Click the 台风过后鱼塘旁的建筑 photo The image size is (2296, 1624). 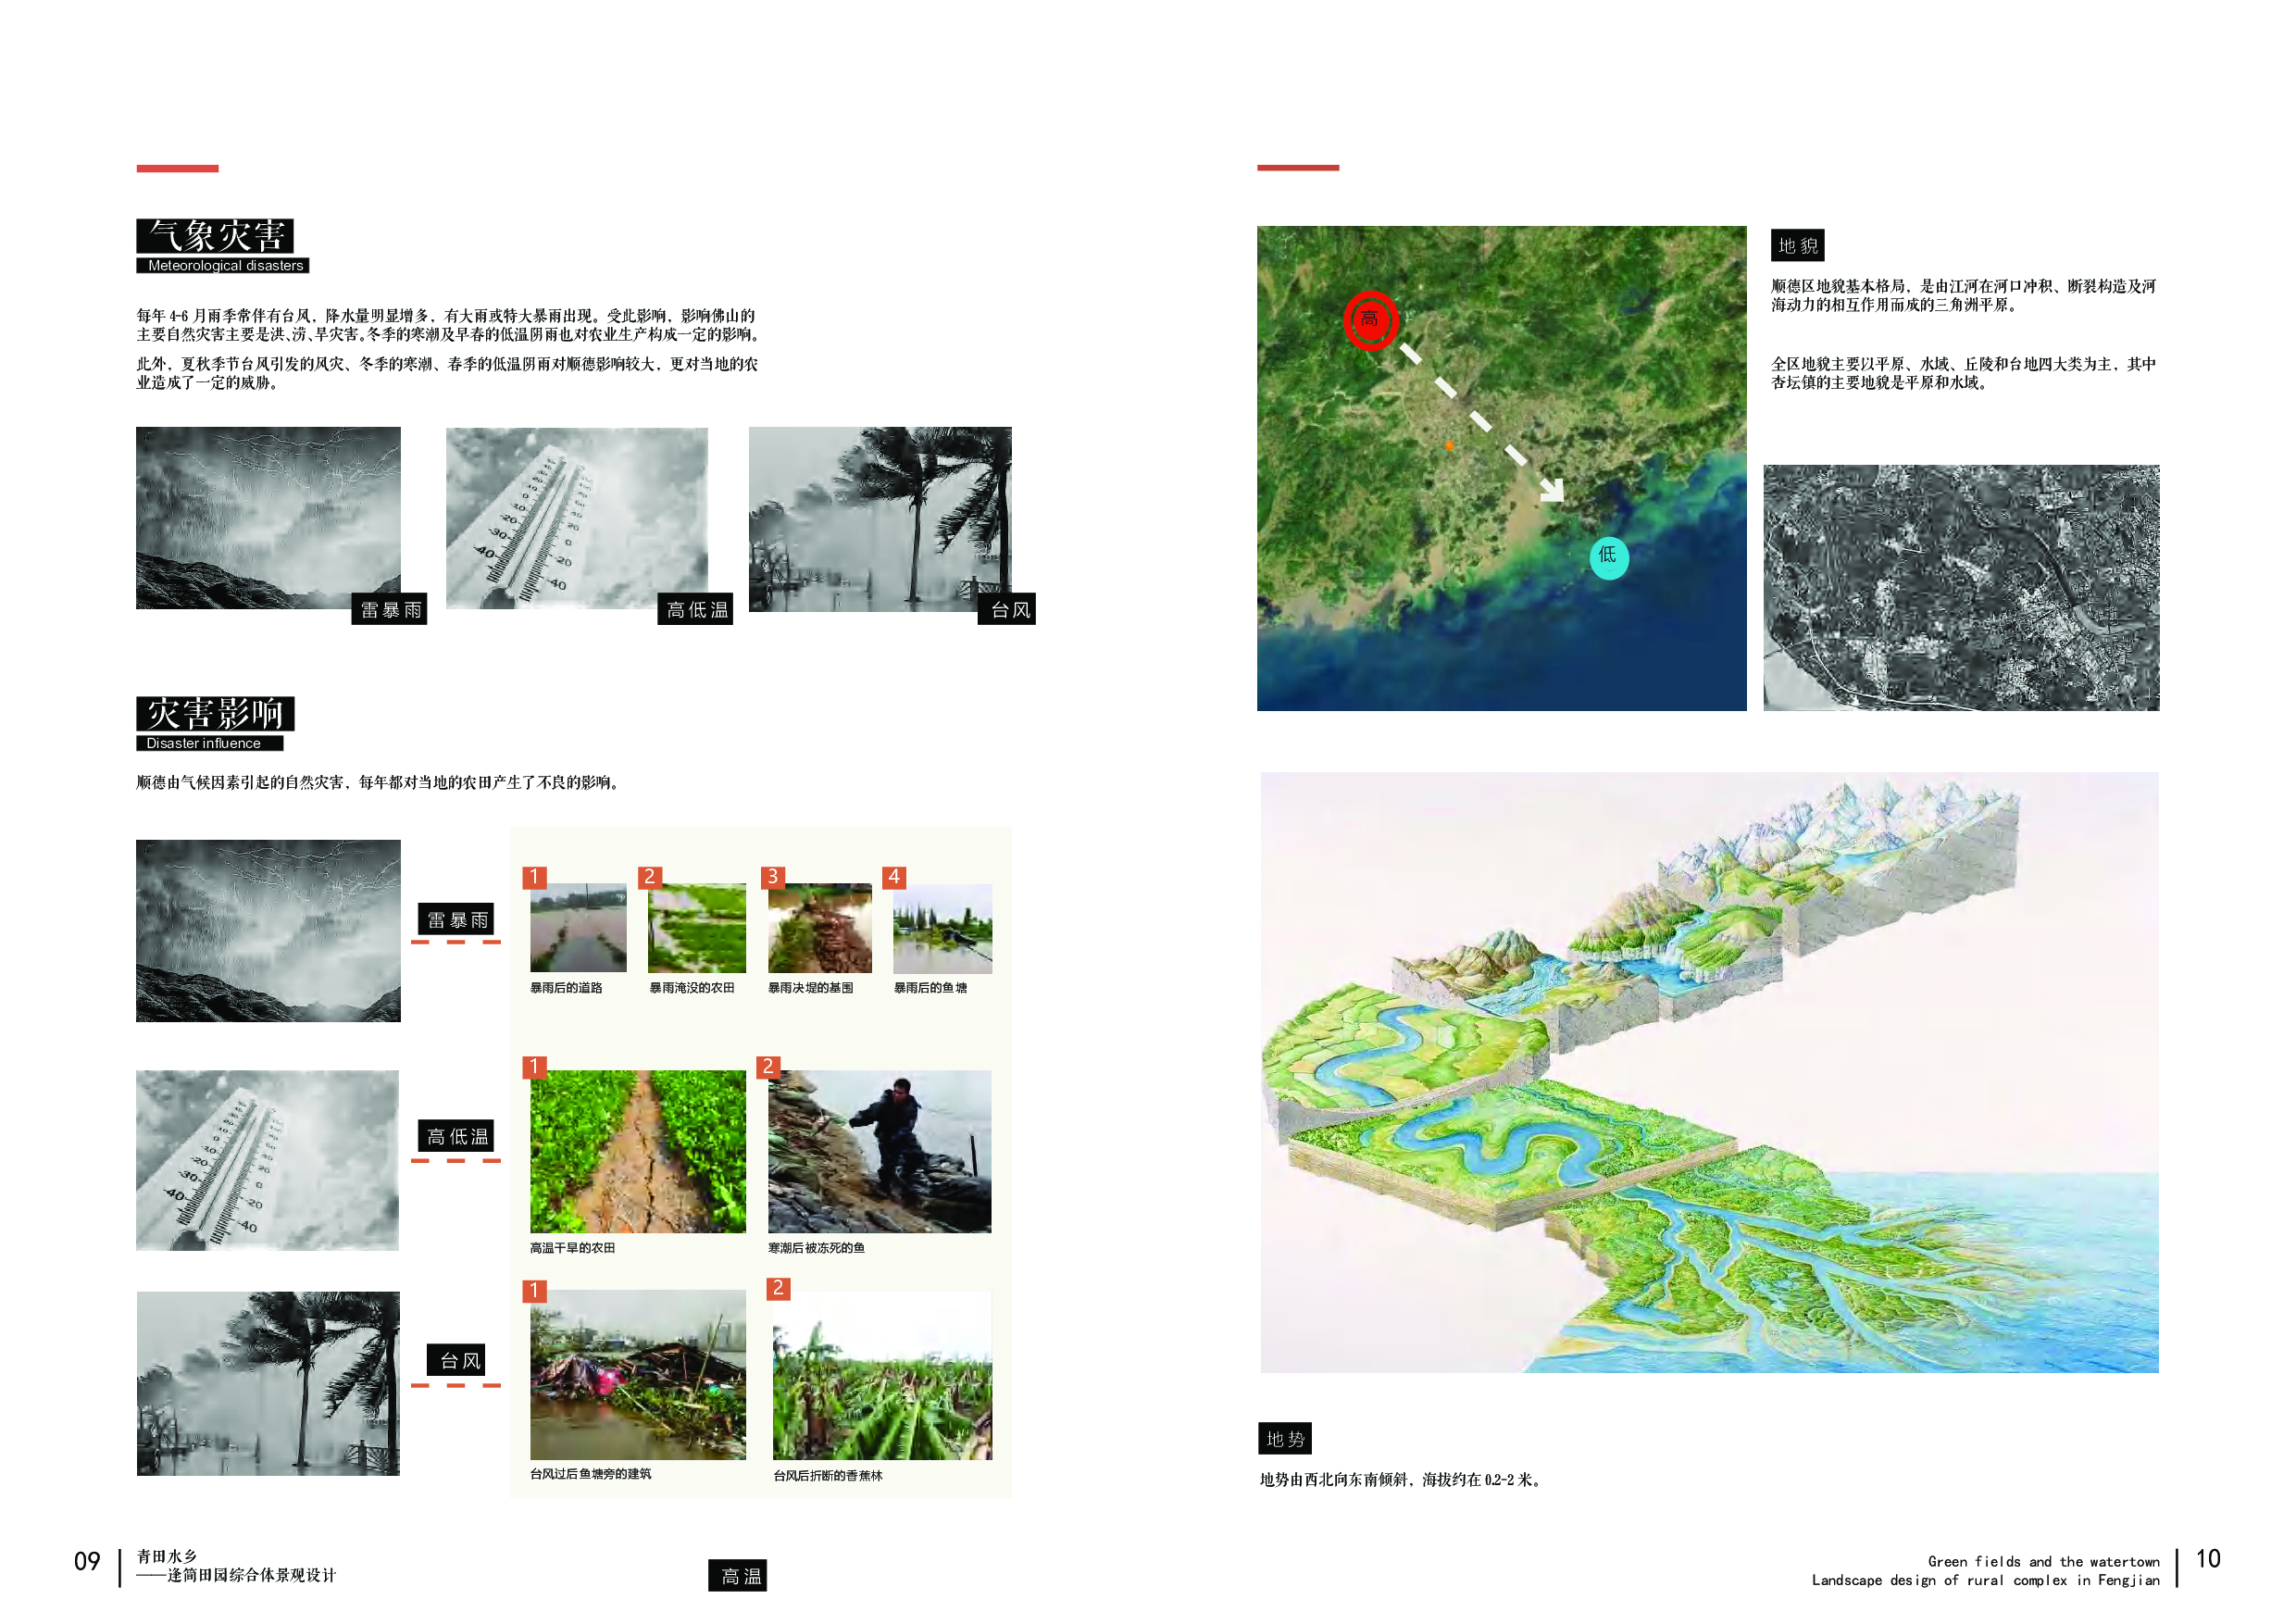[x=637, y=1374]
